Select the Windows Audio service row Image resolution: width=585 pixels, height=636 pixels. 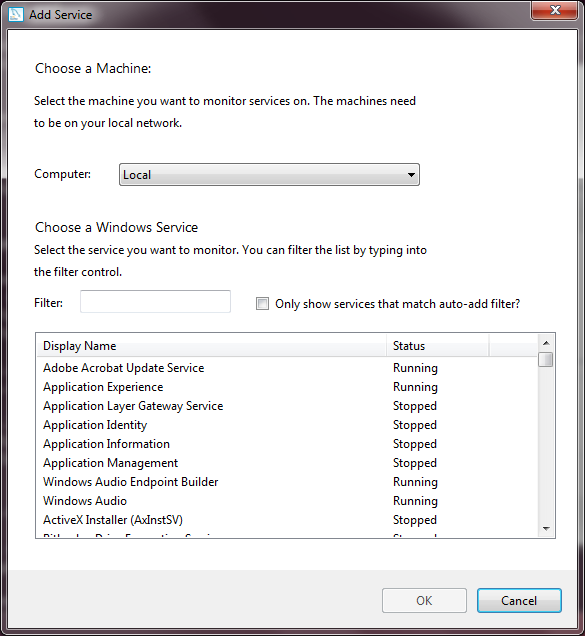click(287, 501)
